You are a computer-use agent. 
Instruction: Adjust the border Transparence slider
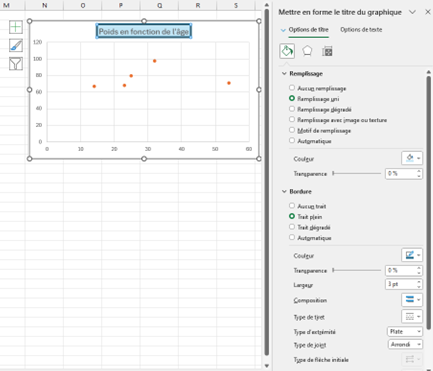coord(356,270)
